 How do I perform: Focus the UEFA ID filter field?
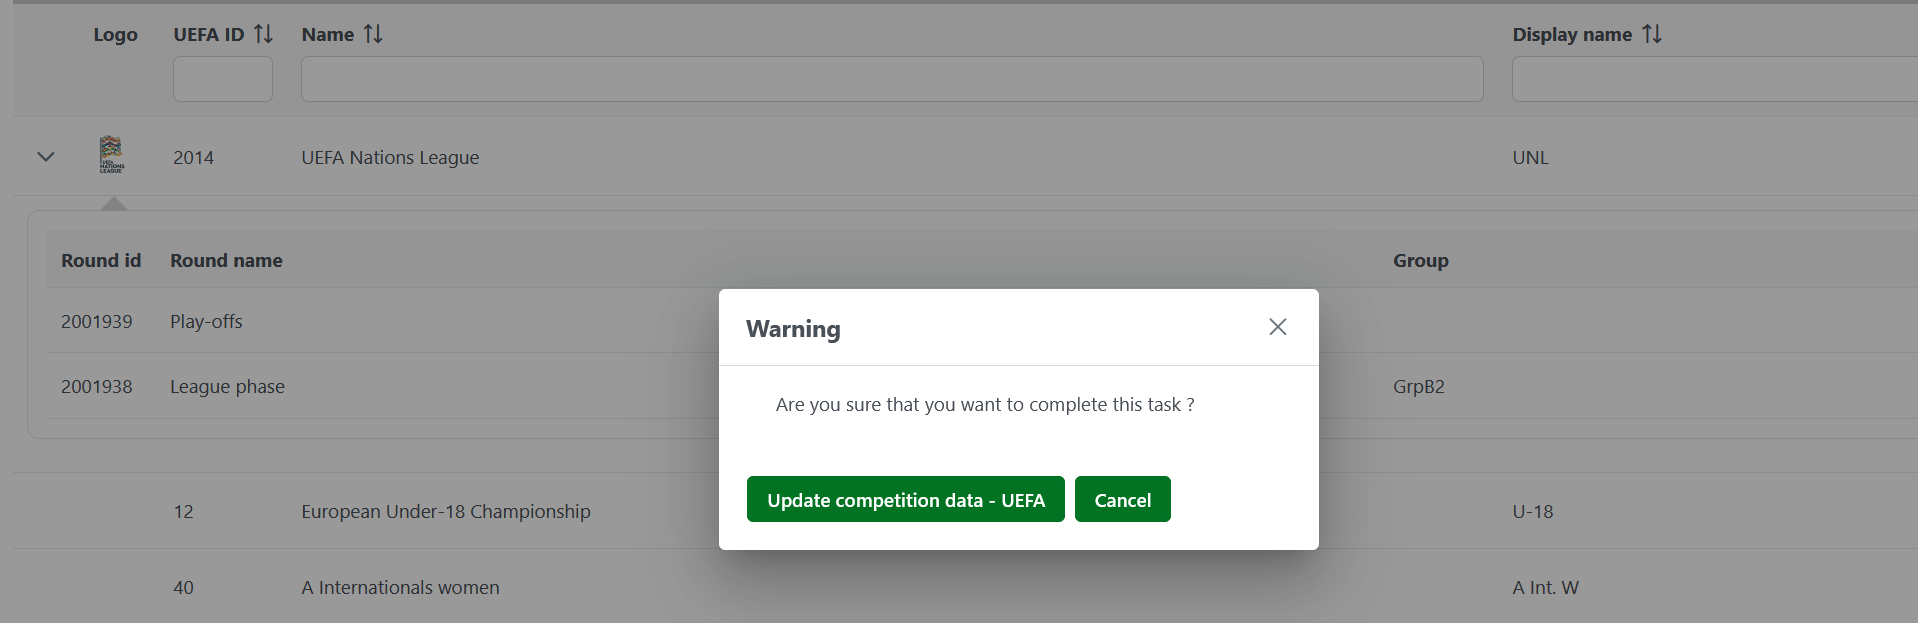[222, 79]
